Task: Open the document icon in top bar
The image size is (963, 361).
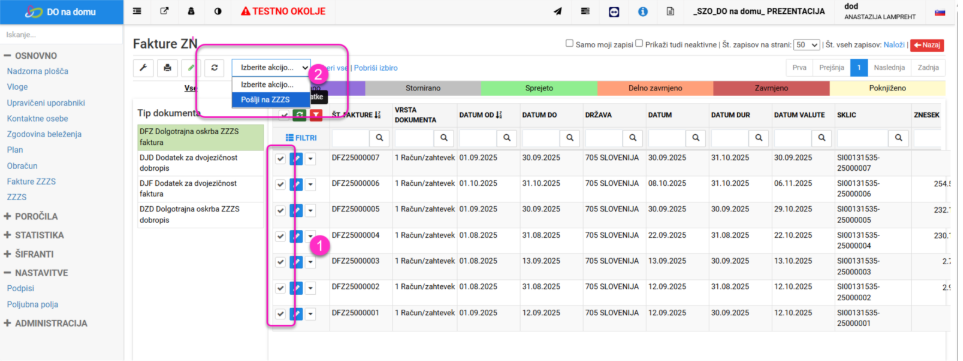Action: (x=671, y=12)
